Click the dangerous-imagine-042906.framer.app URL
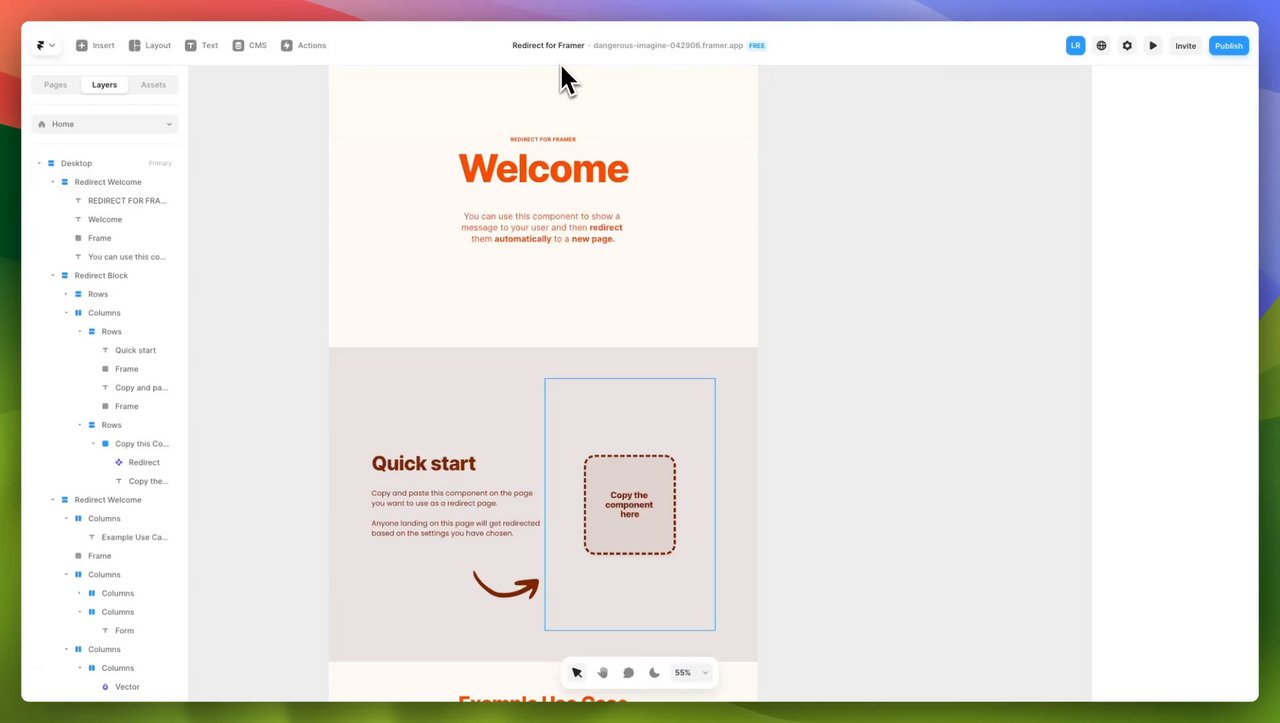The image size is (1280, 723). (x=668, y=45)
